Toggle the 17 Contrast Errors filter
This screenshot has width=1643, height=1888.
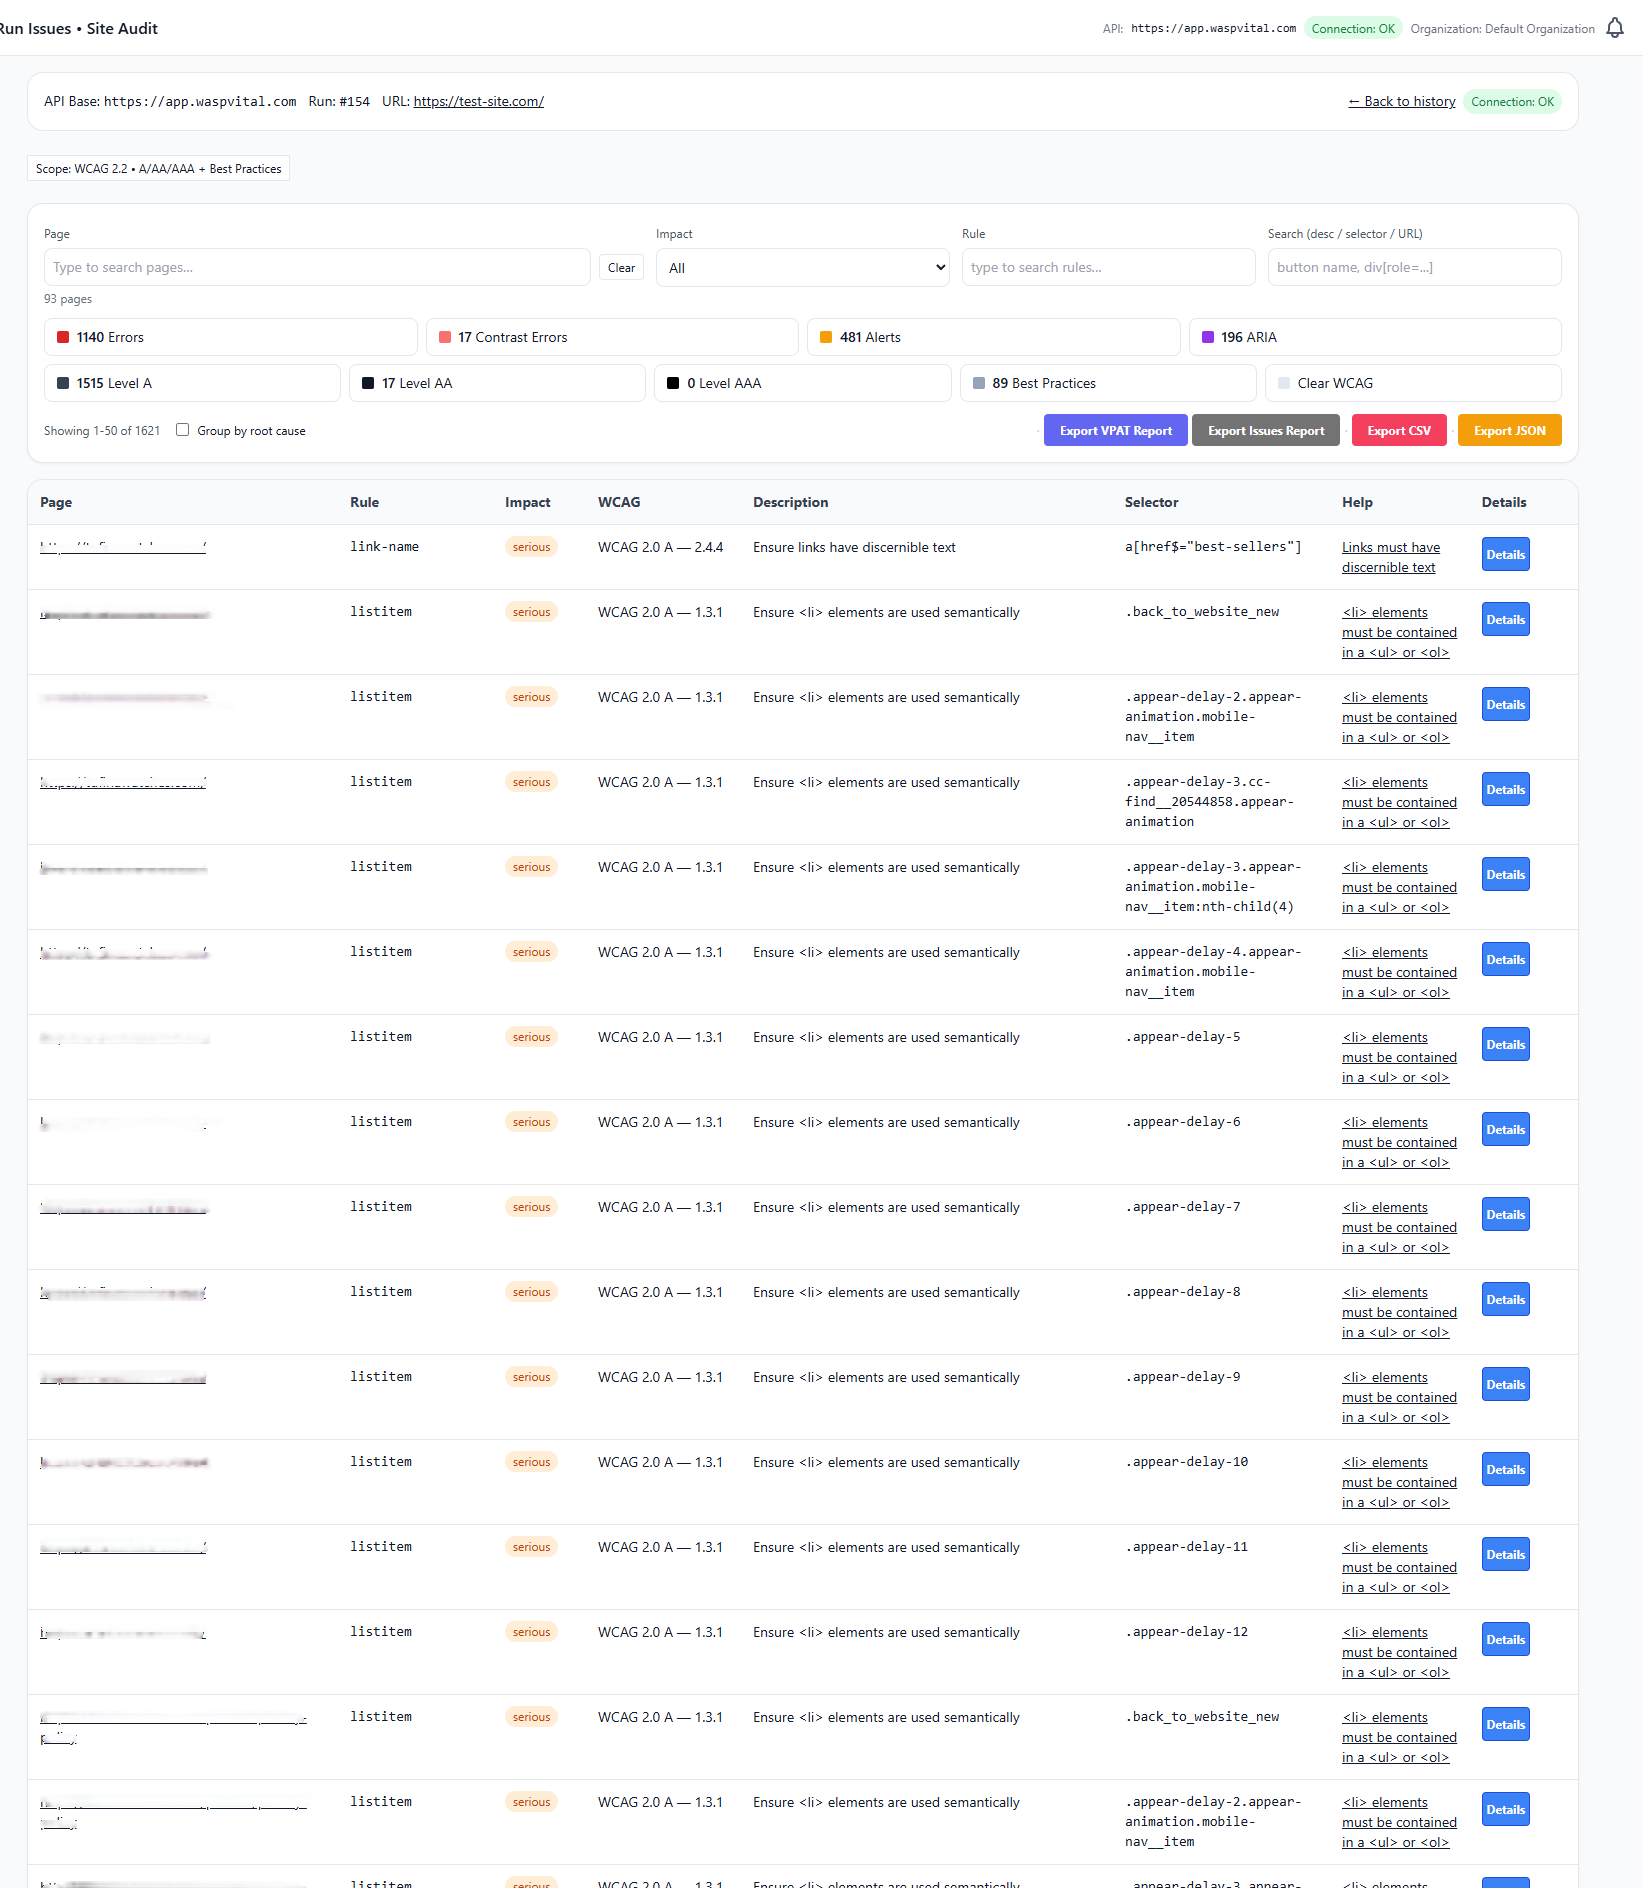pyautogui.click(x=611, y=337)
